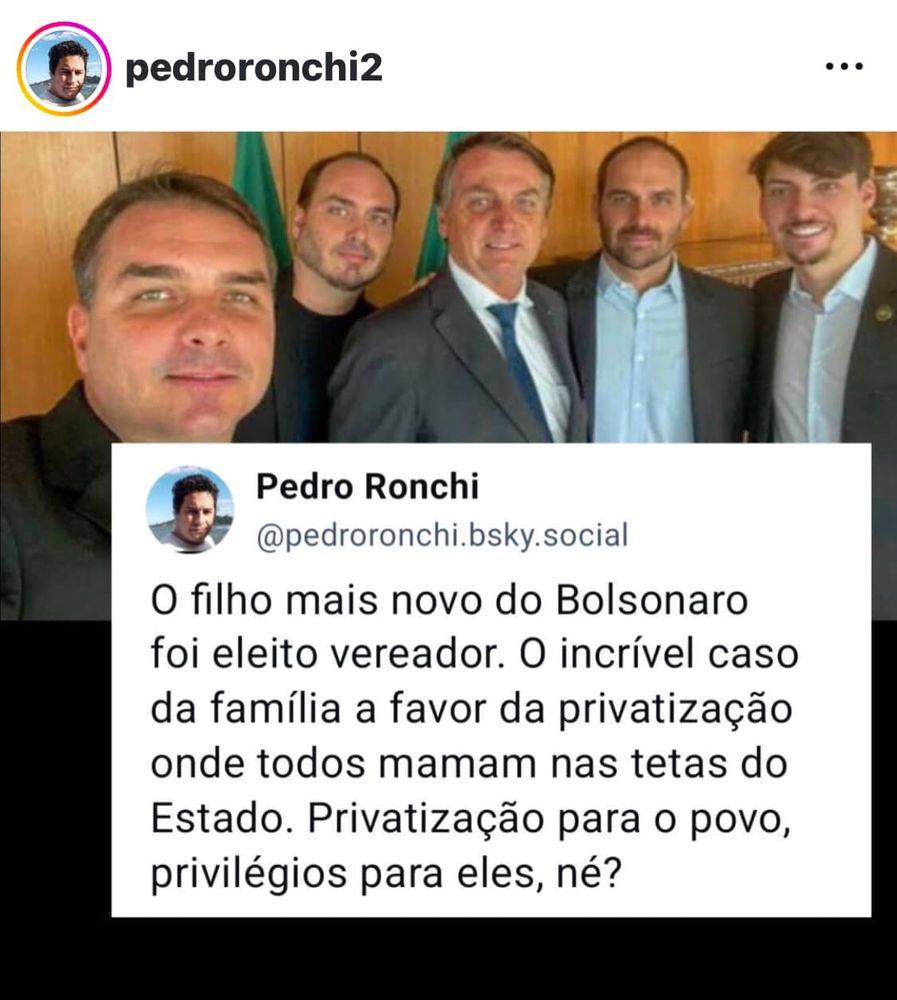View the pedroronchi2 story ring avatar
The height and width of the screenshot is (1000, 897).
click(63, 68)
